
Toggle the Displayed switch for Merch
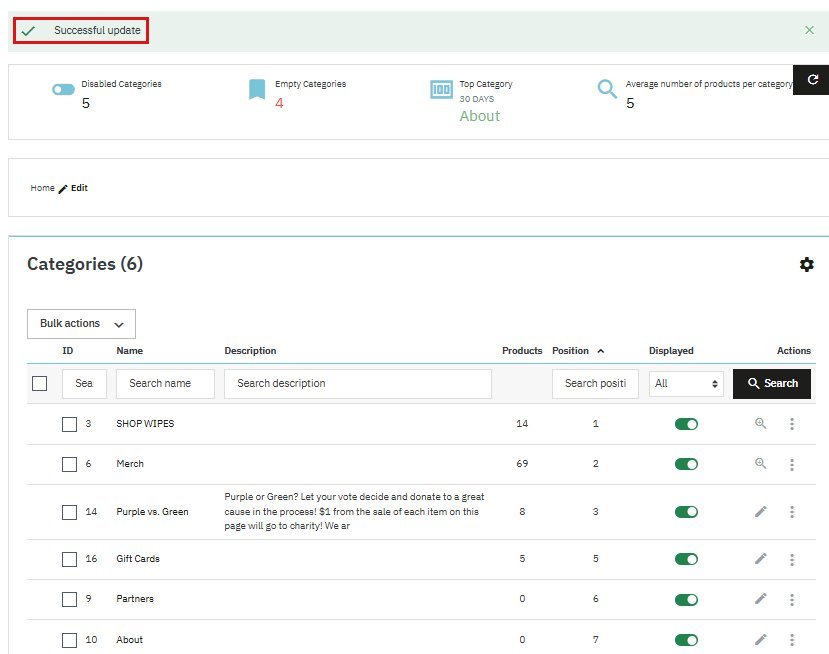[686, 464]
